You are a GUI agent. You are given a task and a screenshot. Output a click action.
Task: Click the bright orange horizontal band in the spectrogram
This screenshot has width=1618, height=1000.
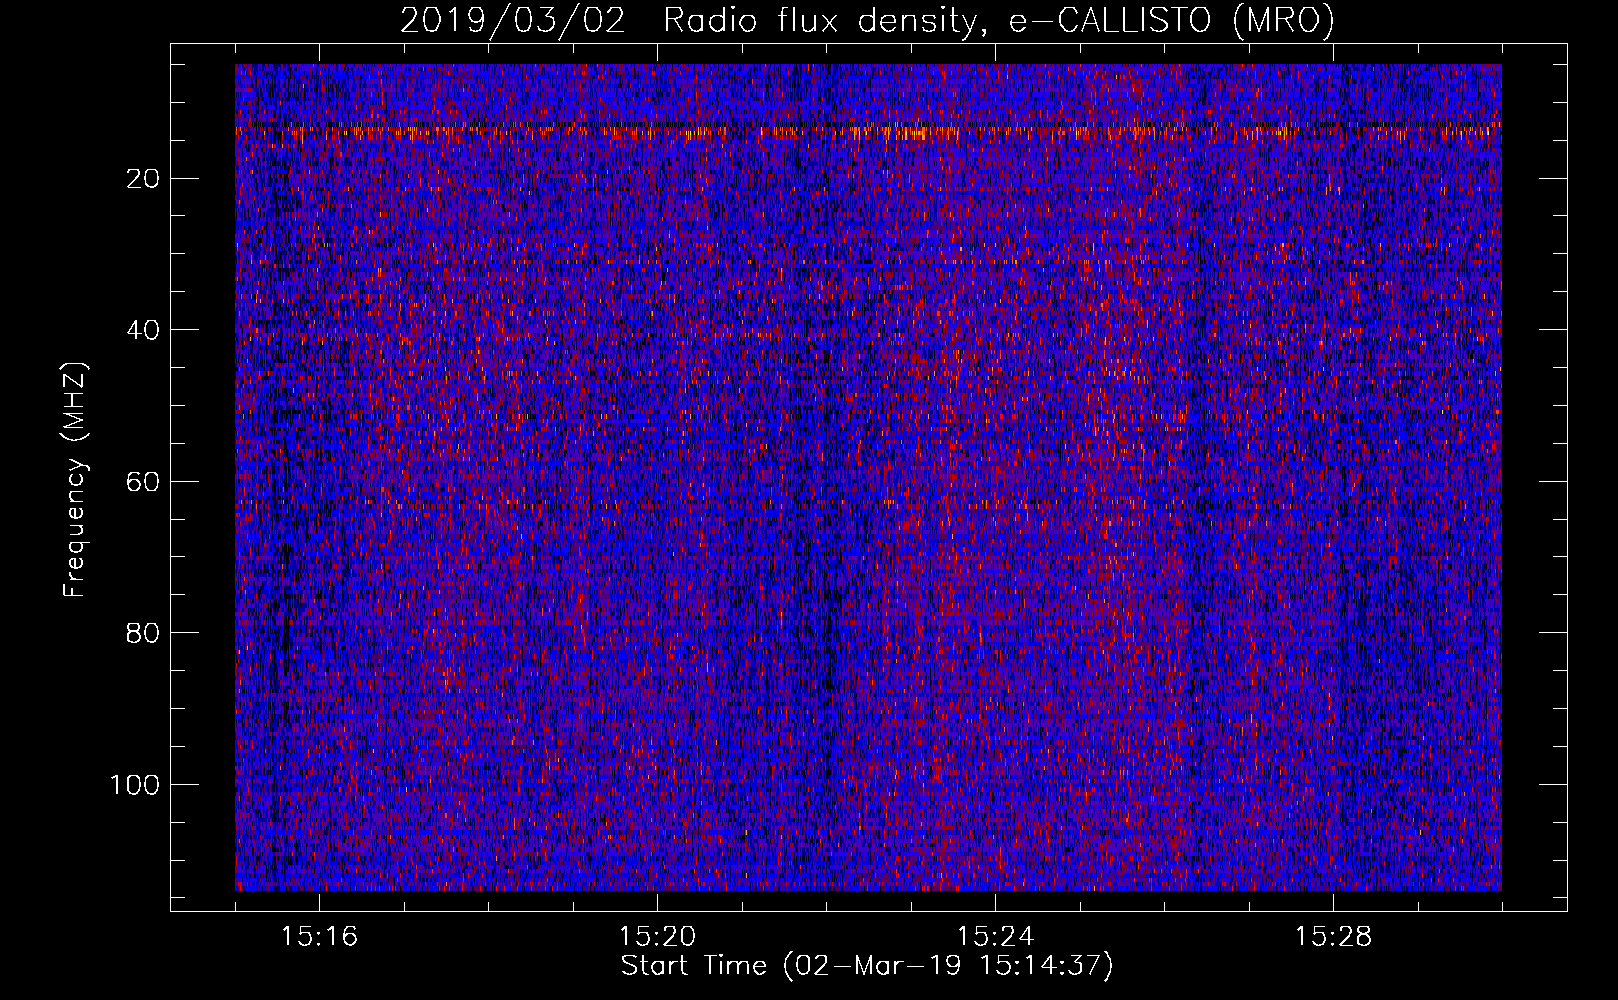868,130
